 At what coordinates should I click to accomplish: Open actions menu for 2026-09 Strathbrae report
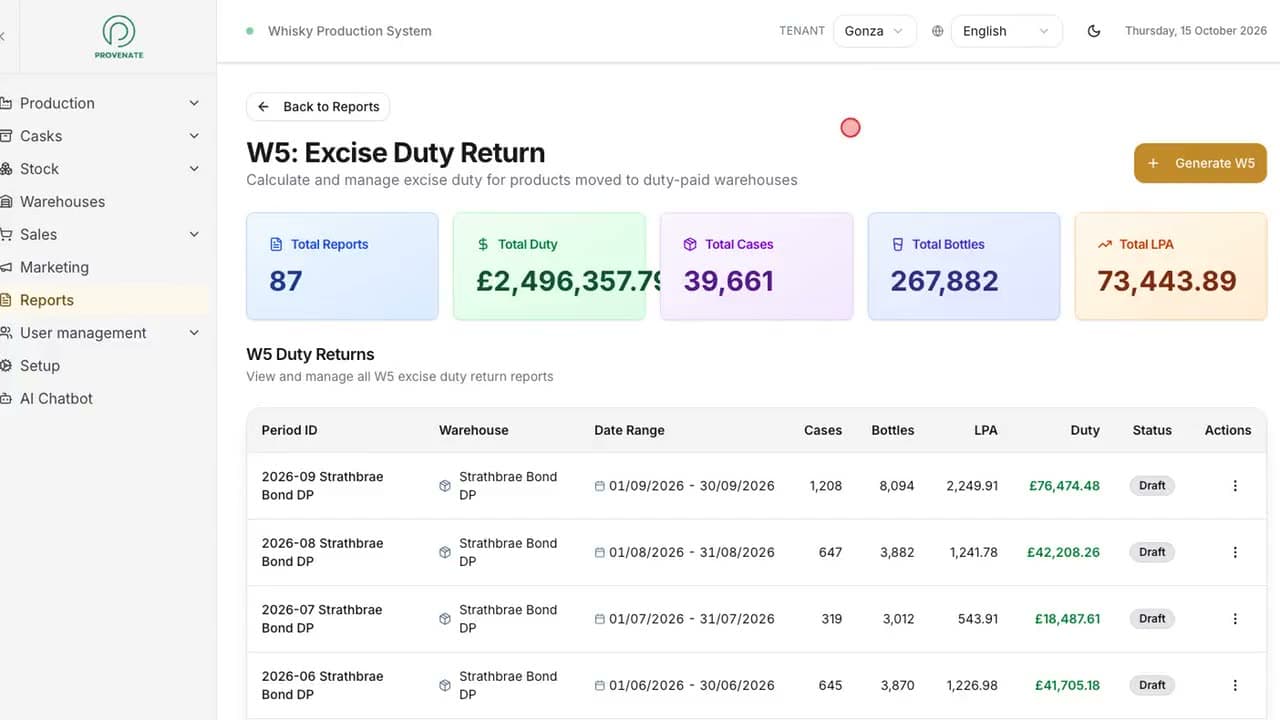1235,486
